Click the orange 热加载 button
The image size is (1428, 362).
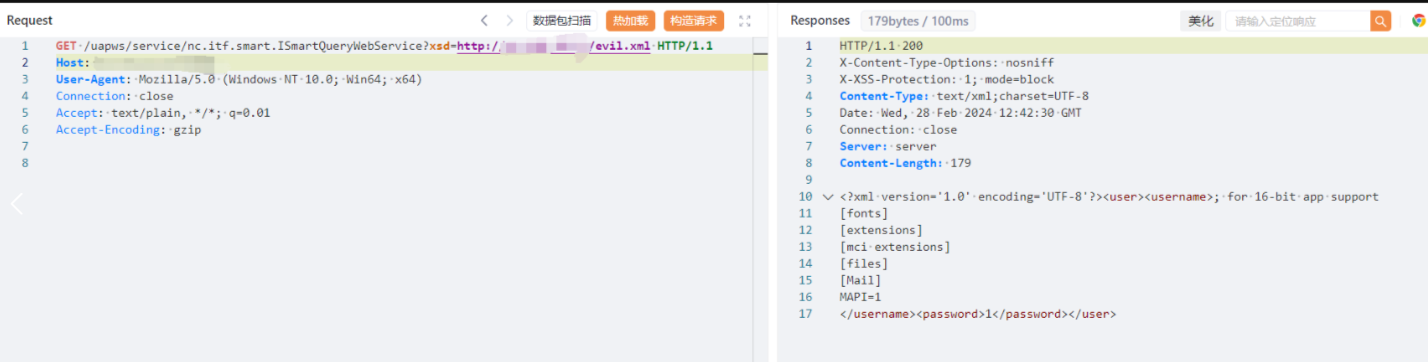coord(630,21)
